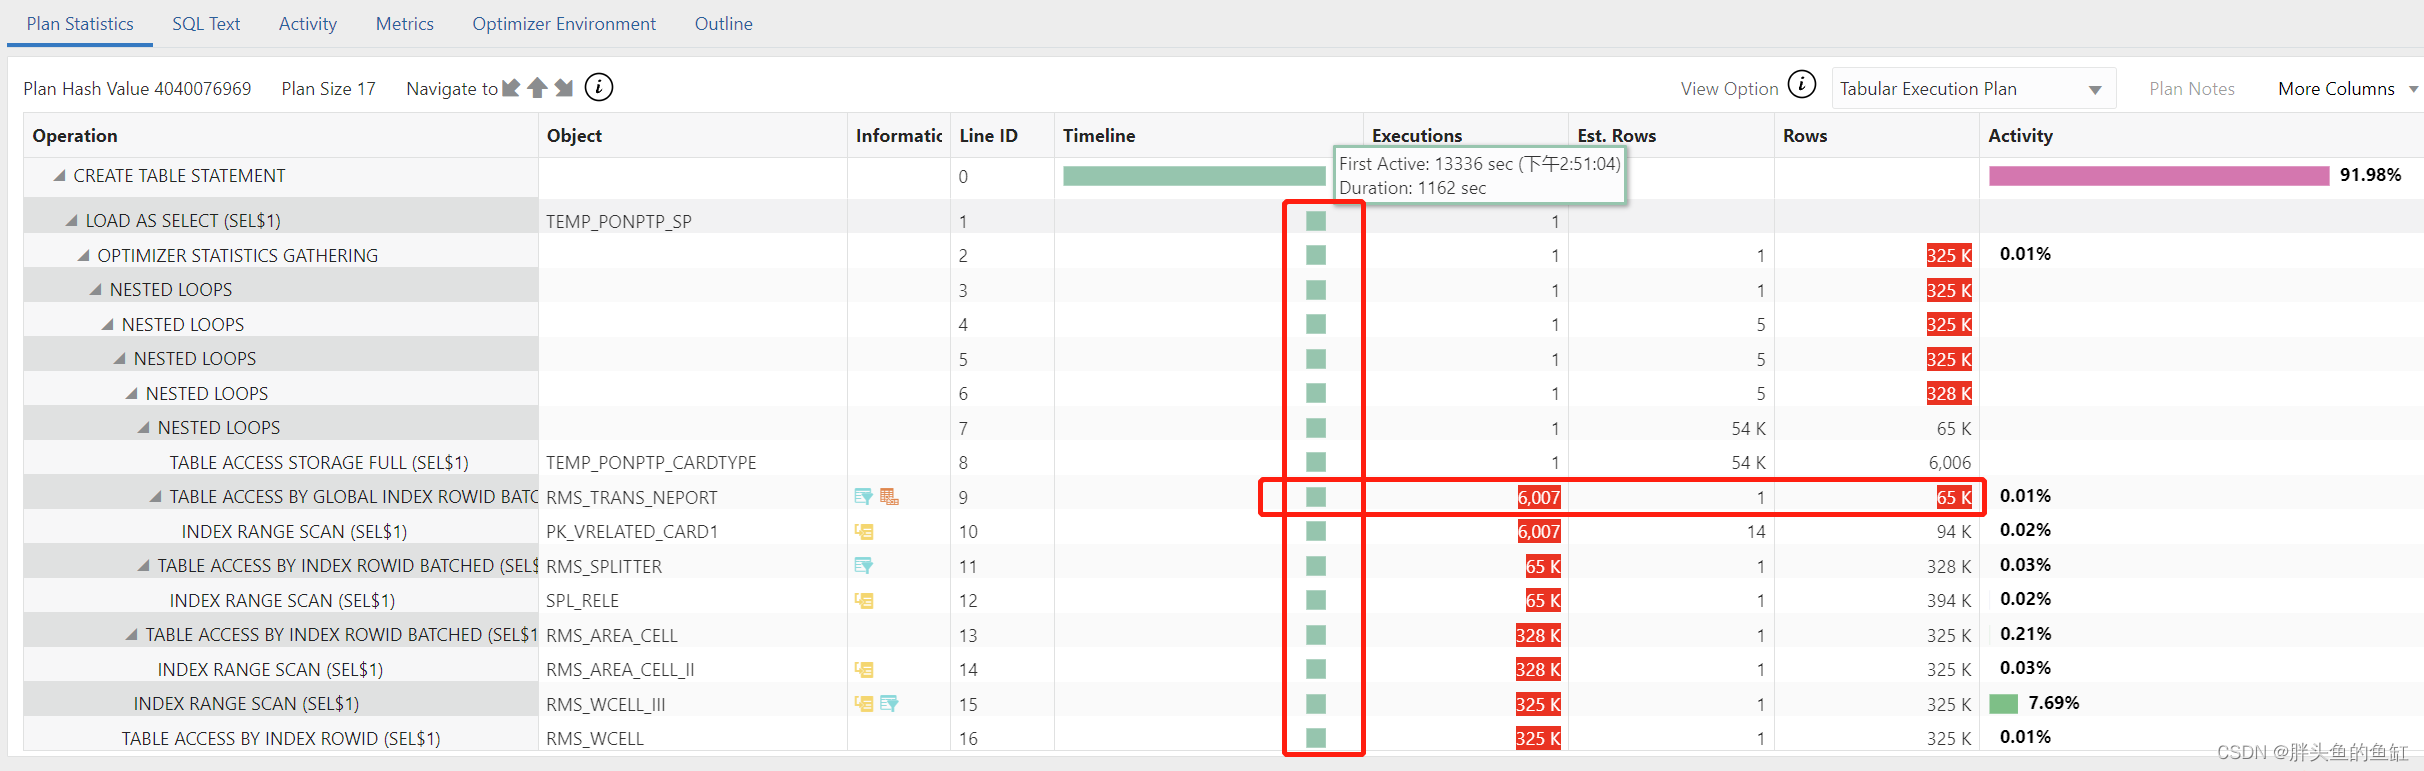The image size is (2424, 771).
Task: Click the 6,007 executions cell on line 9
Action: (1538, 498)
